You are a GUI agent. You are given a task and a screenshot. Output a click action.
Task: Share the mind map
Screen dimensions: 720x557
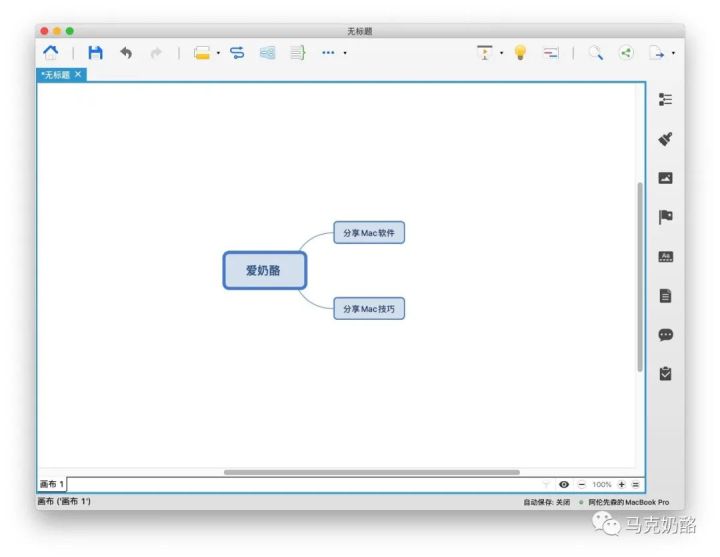pyautogui.click(x=626, y=53)
